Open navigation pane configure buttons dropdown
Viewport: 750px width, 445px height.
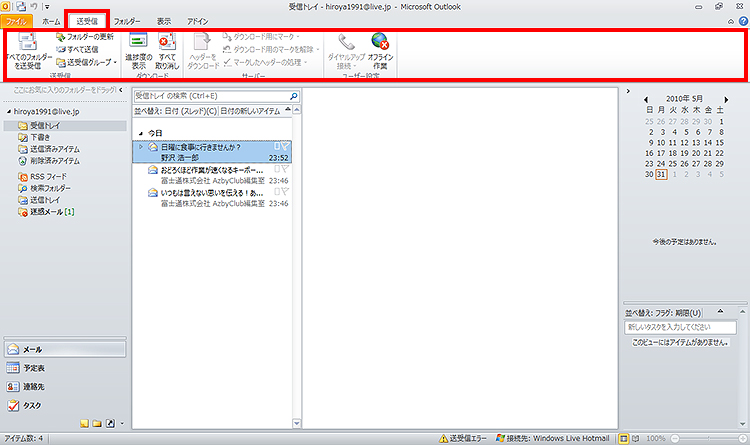click(x=122, y=423)
